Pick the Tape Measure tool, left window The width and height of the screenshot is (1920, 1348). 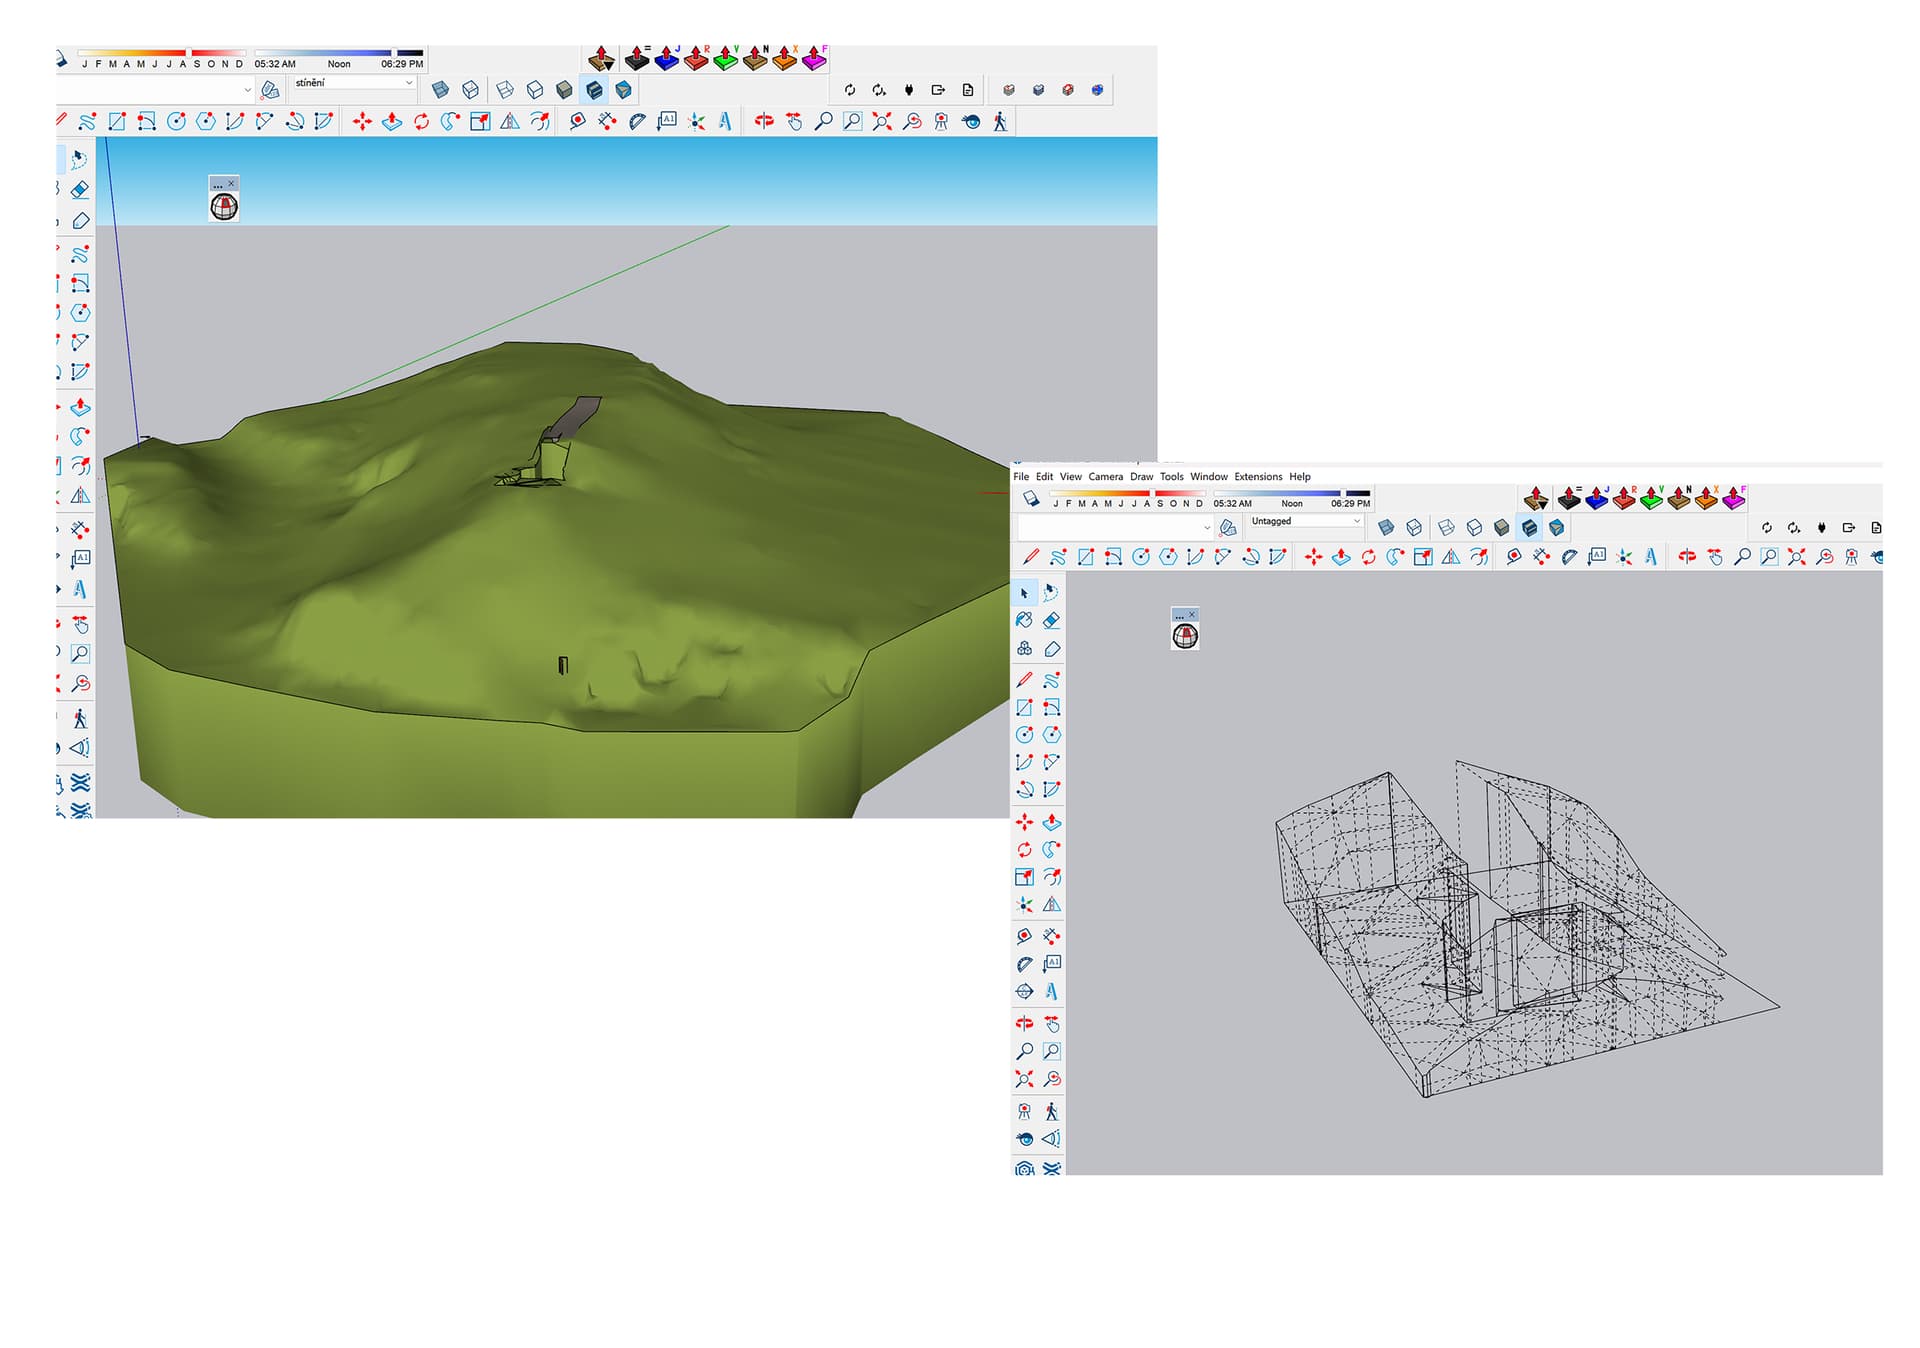tap(577, 122)
